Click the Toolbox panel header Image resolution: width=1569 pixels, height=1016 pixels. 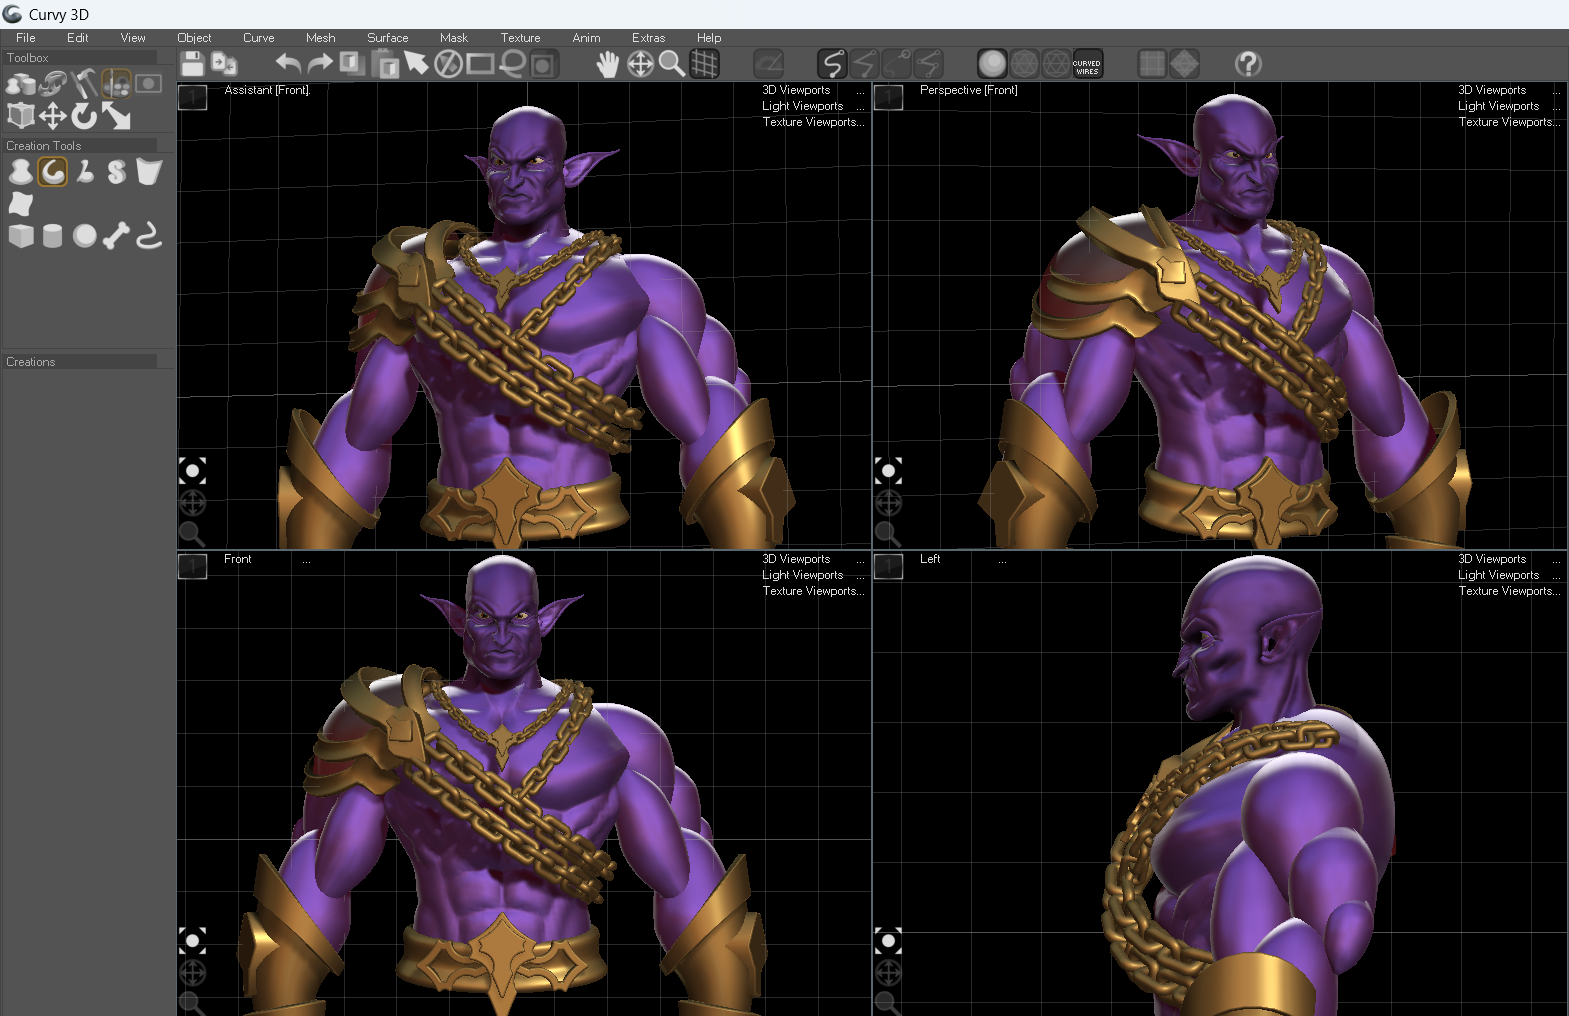click(80, 58)
